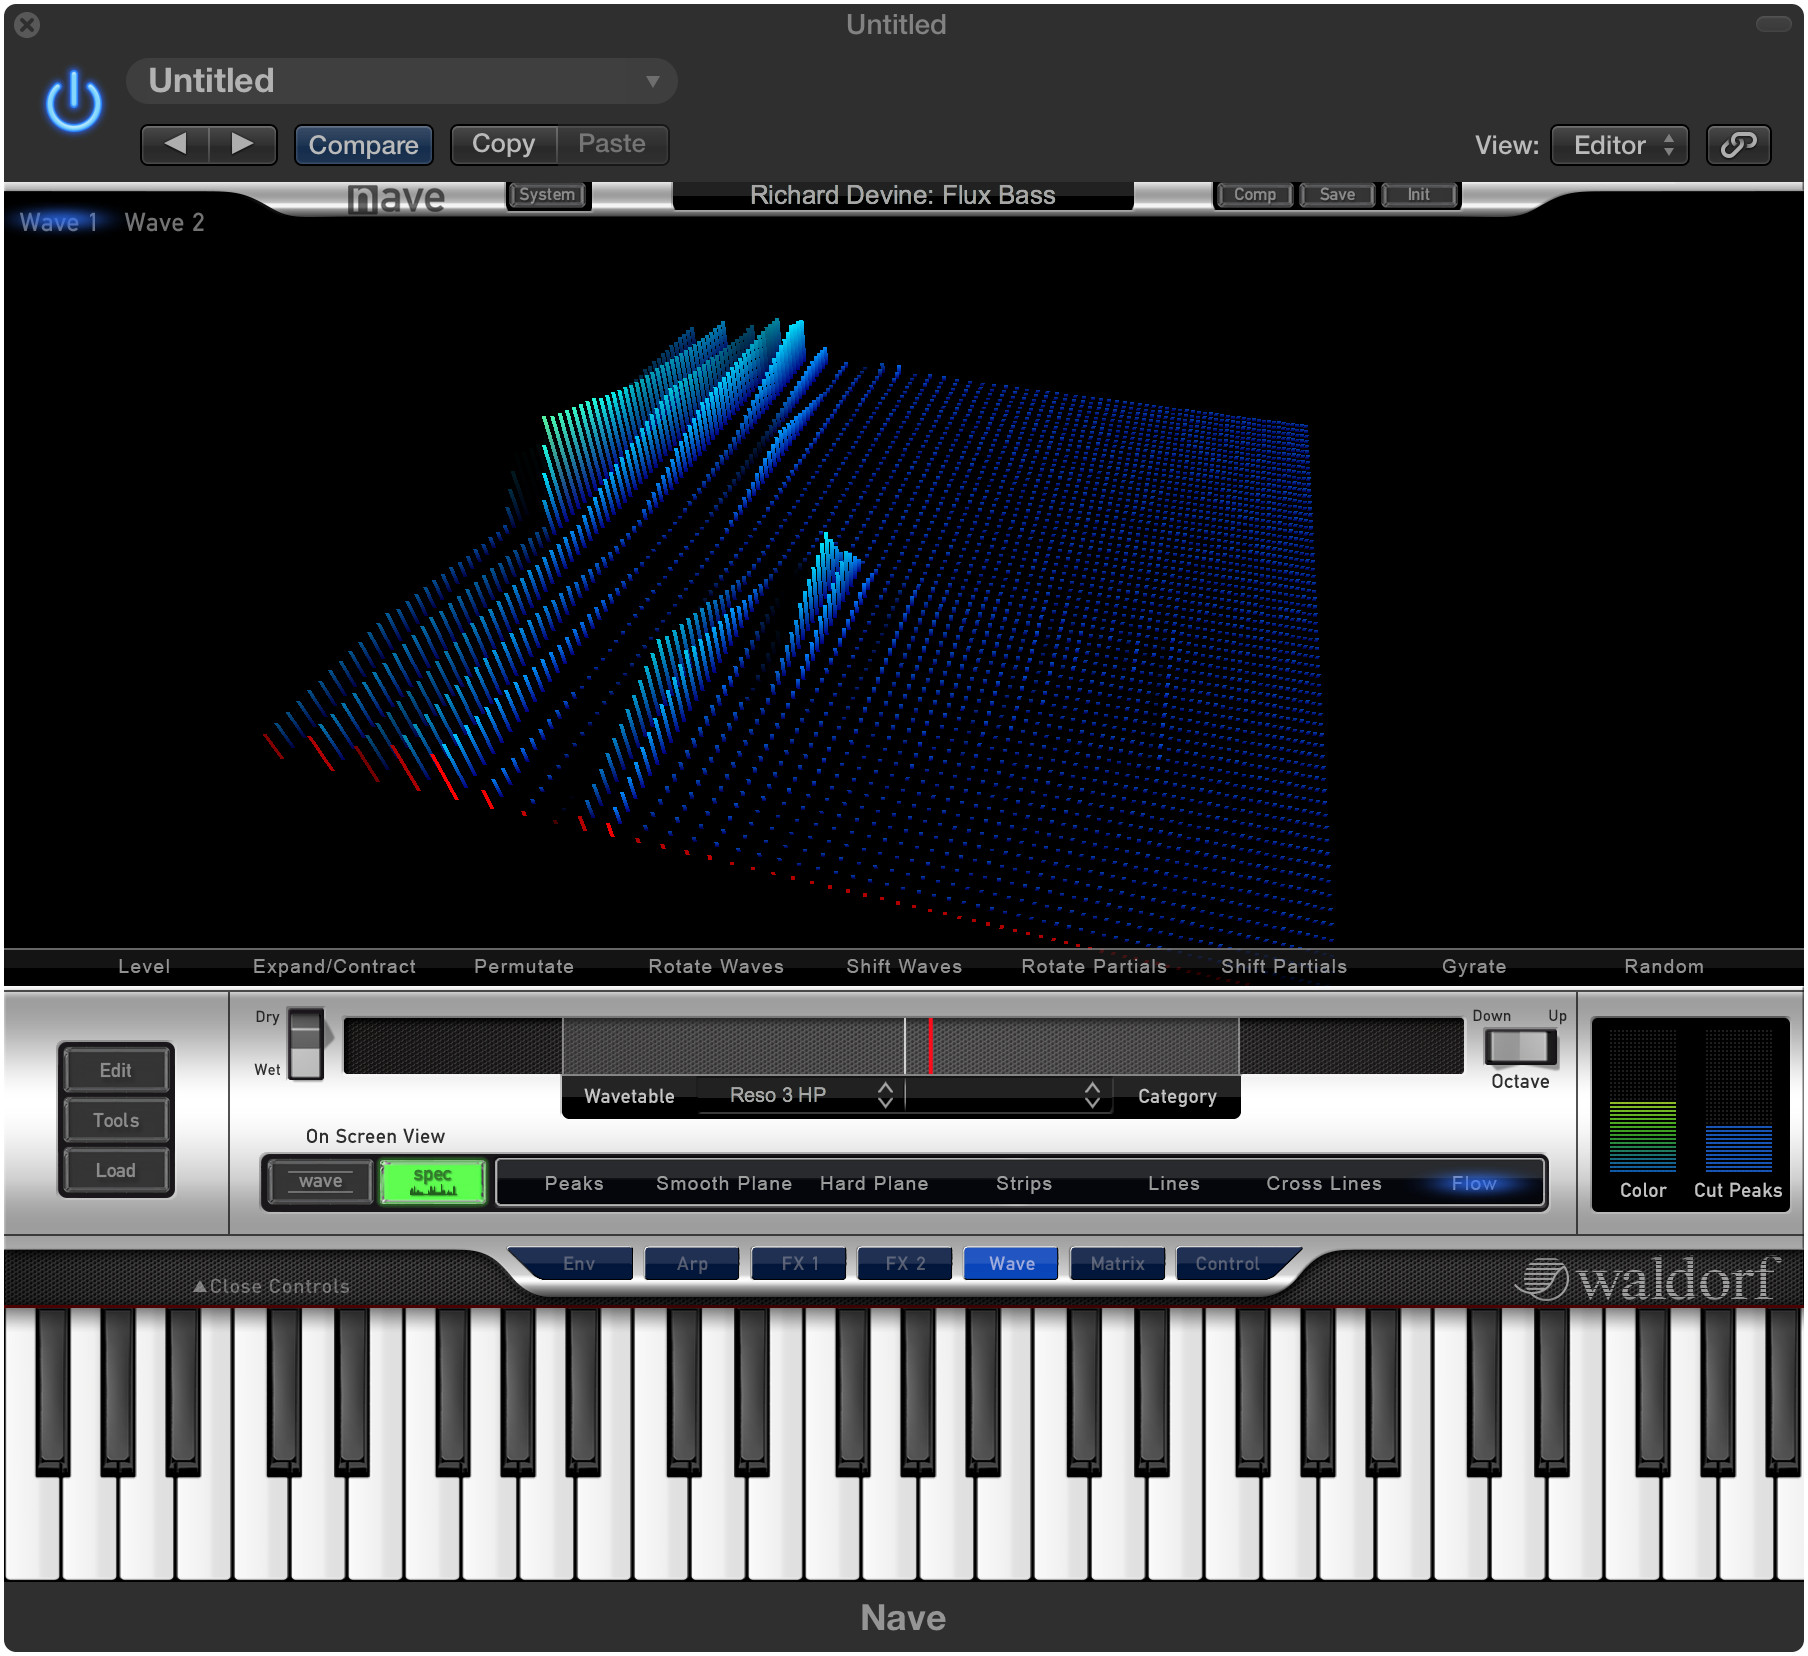The width and height of the screenshot is (1808, 1656).
Task: Switch to the Wave 1 tab
Action: tap(59, 223)
